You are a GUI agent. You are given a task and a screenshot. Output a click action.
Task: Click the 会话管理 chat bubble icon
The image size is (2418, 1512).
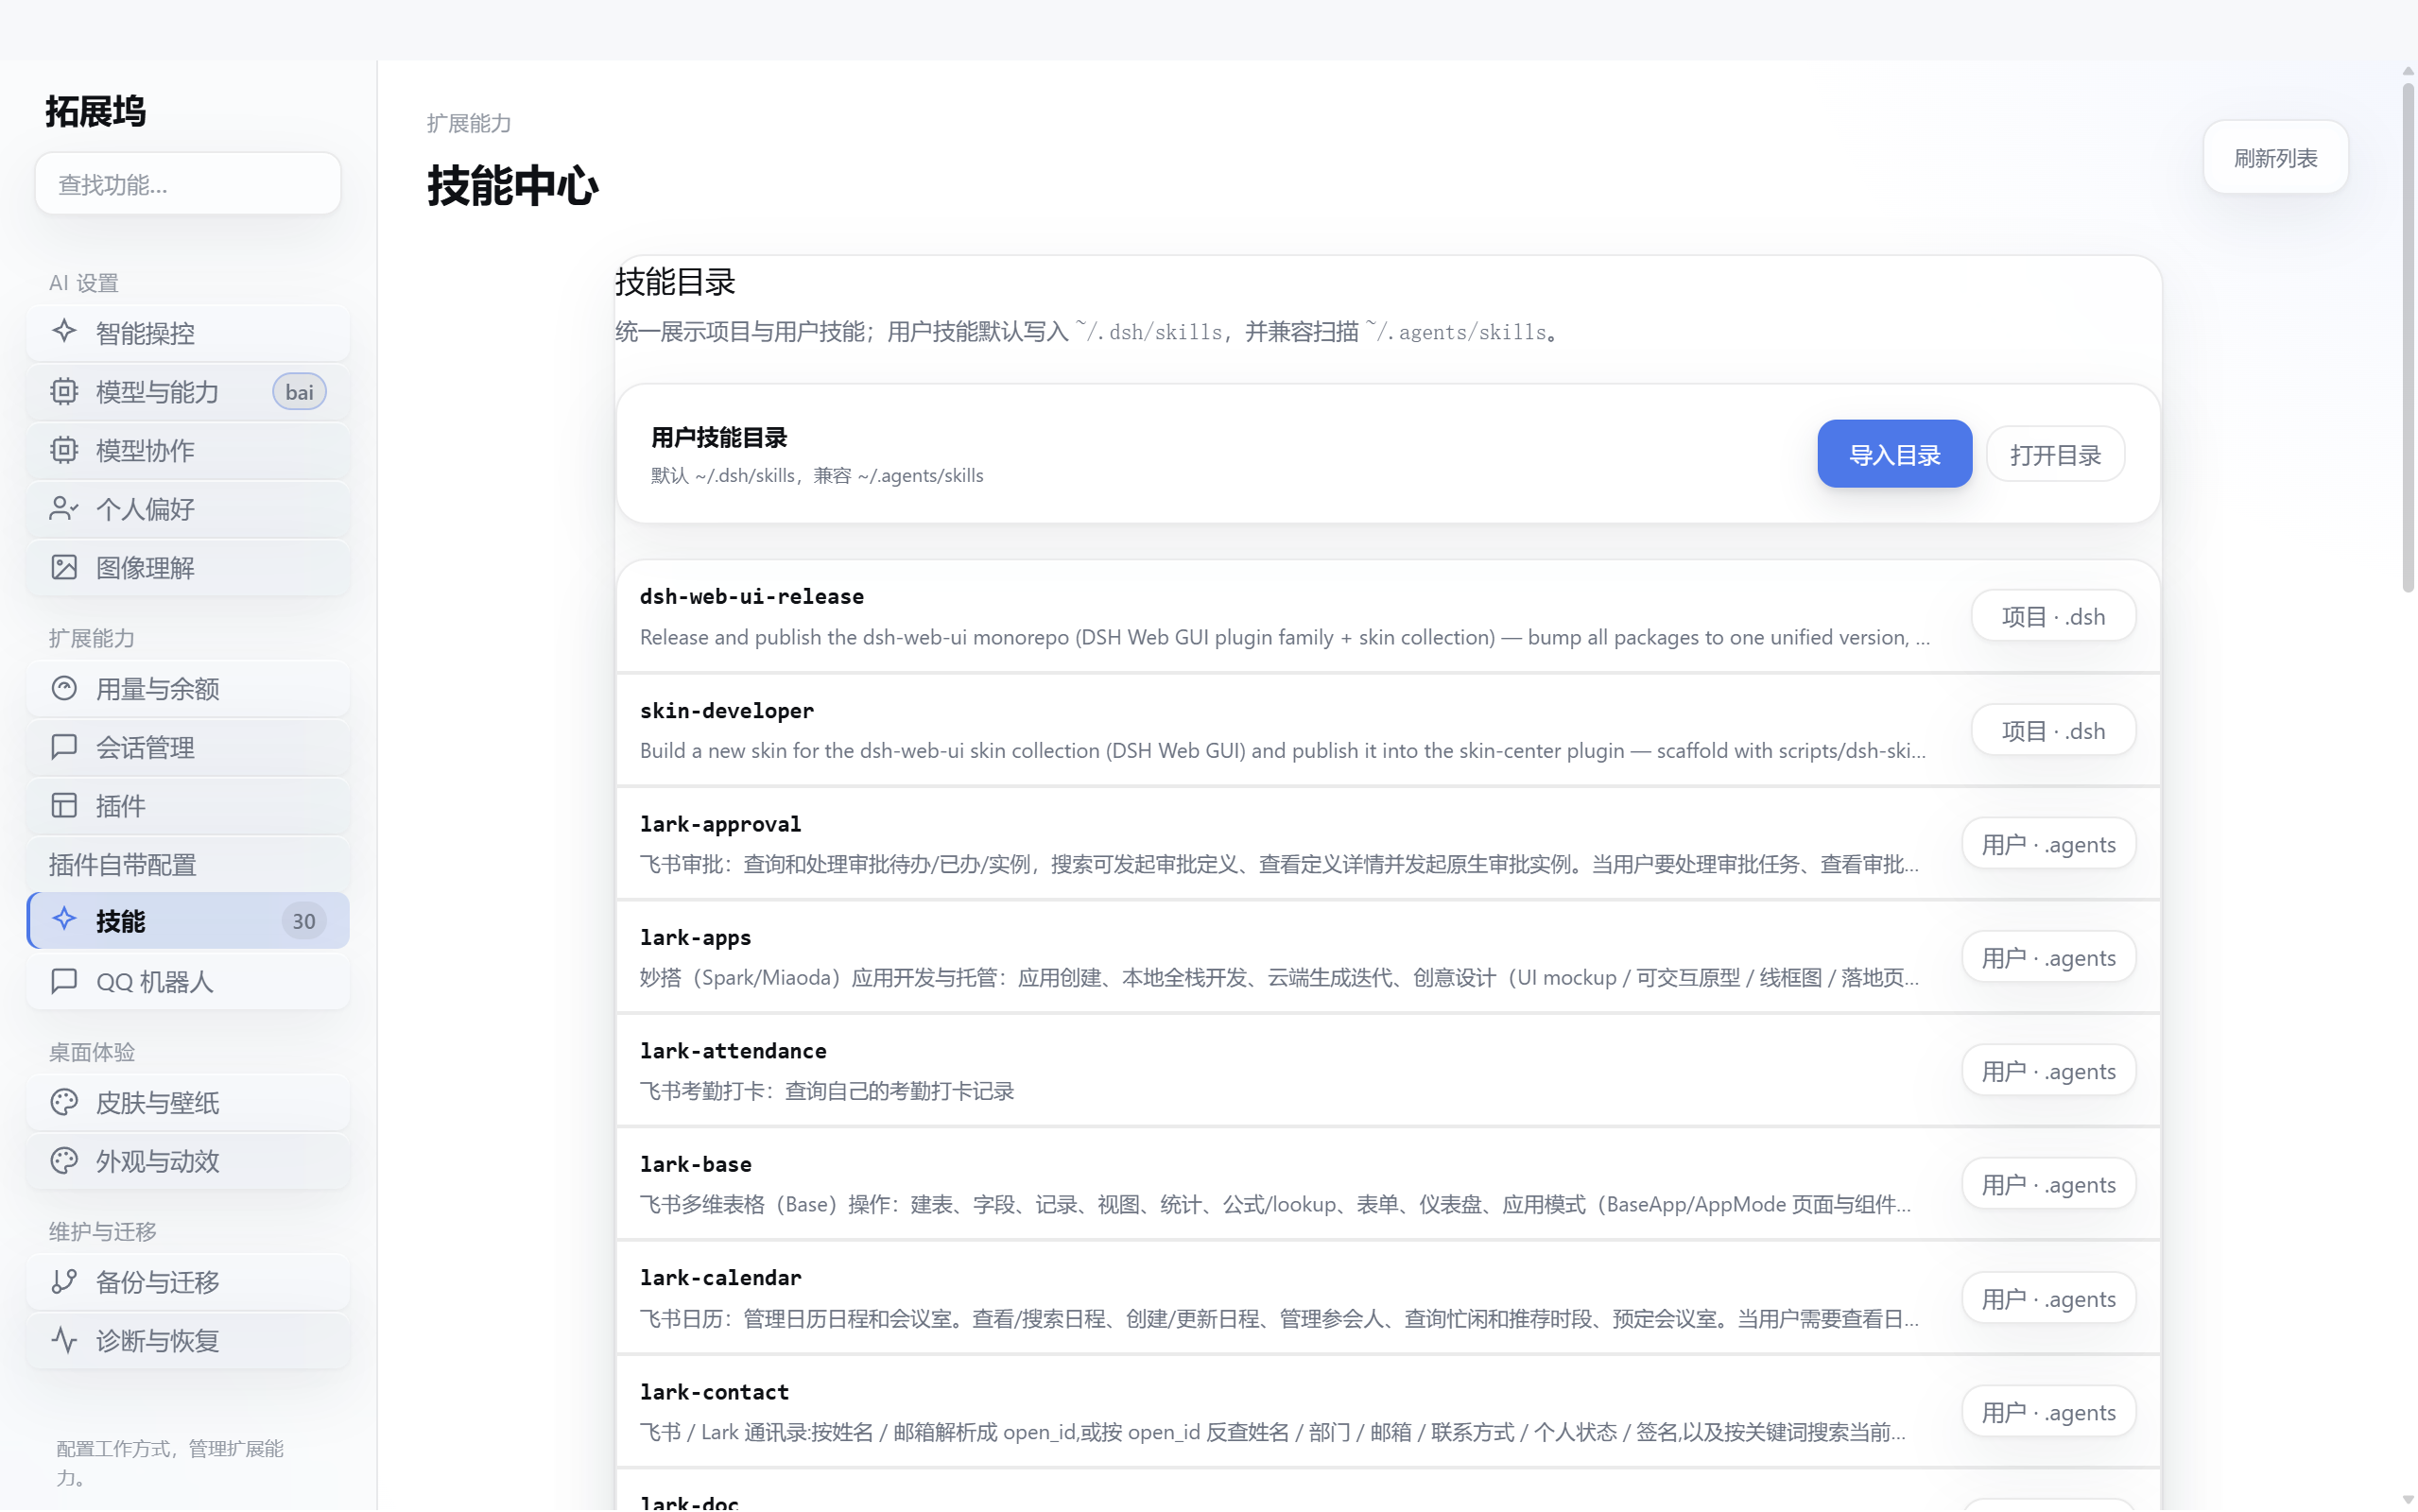64,747
